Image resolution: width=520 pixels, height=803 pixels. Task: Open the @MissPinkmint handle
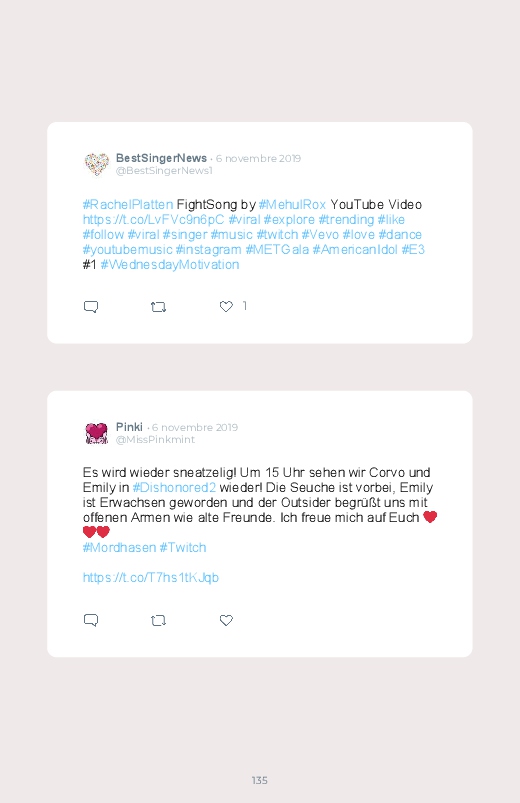tap(155, 440)
